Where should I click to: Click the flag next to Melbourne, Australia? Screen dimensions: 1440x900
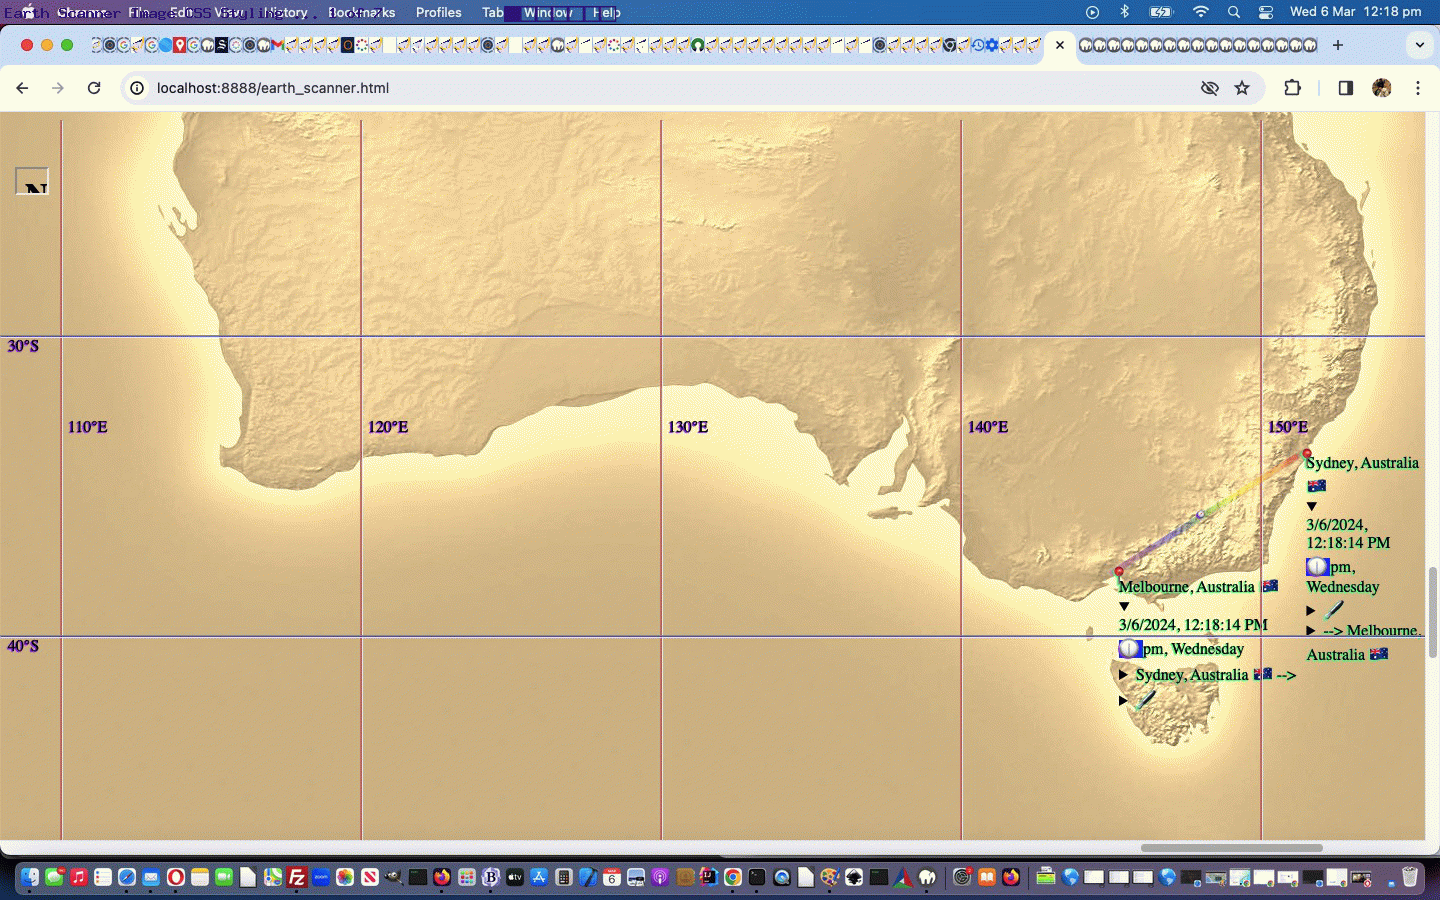(1270, 586)
